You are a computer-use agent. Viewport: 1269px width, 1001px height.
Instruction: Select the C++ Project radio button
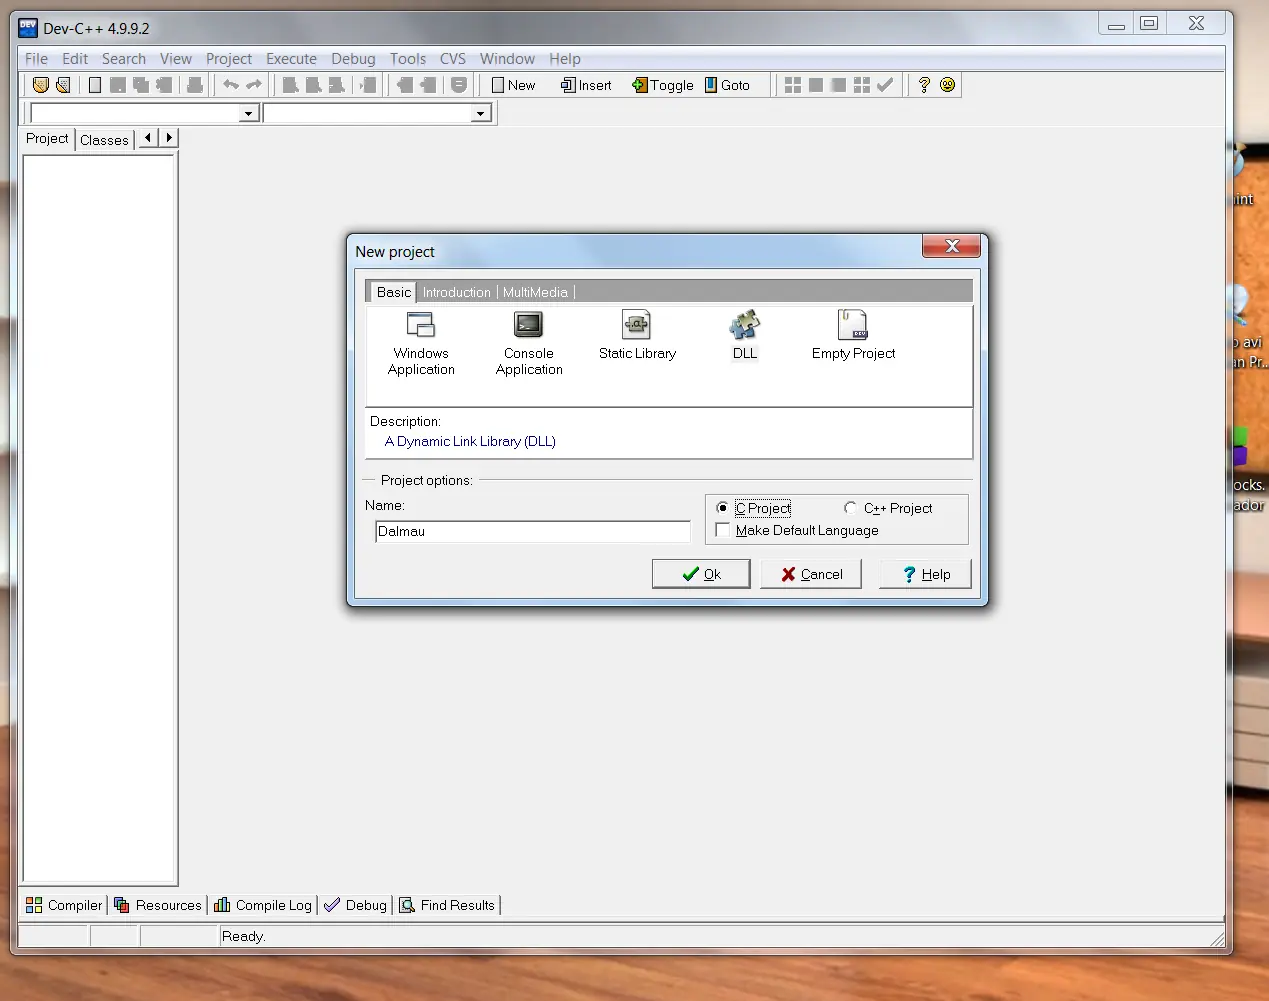tap(850, 508)
